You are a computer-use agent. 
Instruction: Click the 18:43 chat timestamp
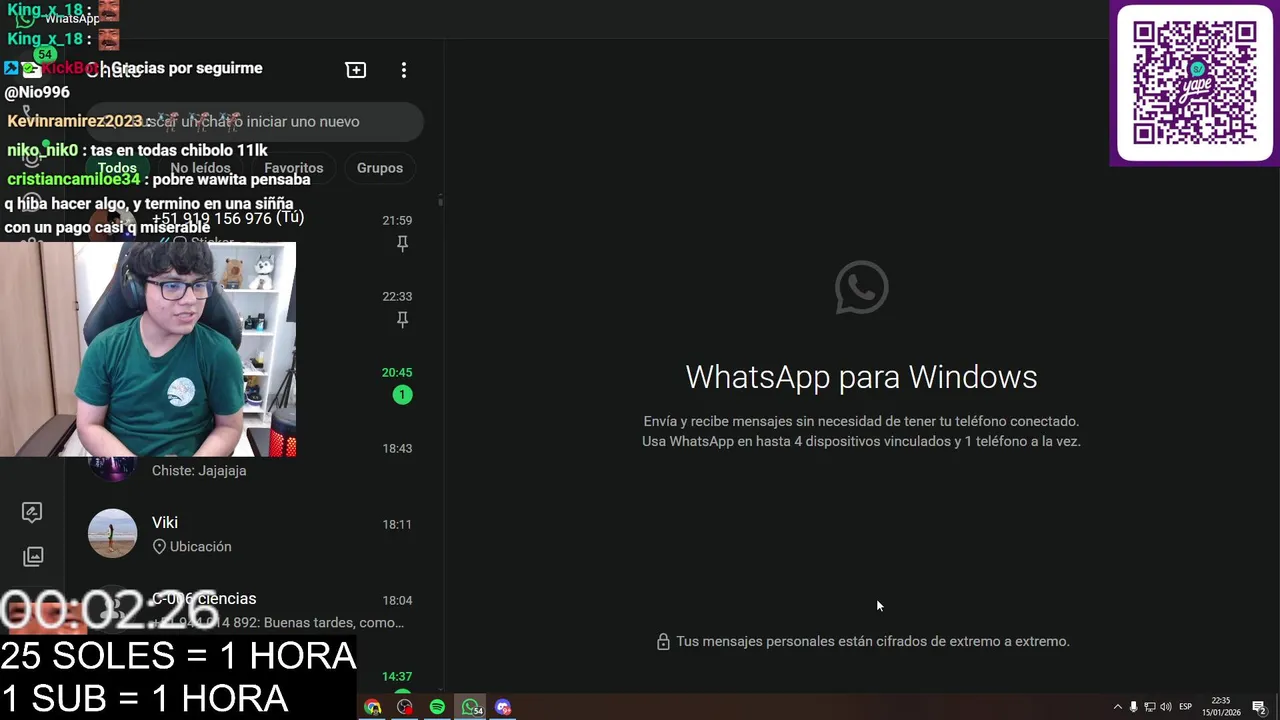pyautogui.click(x=397, y=448)
